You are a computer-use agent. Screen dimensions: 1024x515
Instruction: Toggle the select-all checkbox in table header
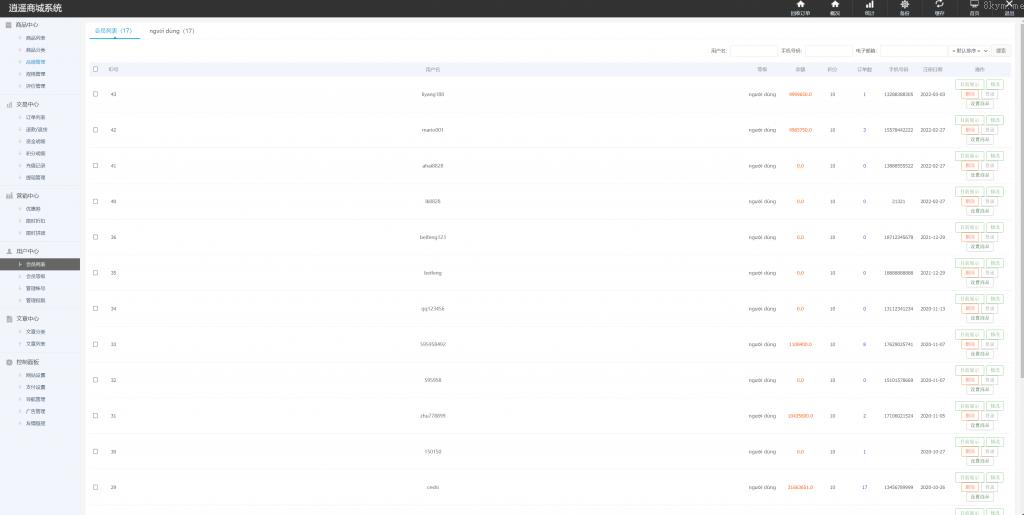tap(95, 69)
